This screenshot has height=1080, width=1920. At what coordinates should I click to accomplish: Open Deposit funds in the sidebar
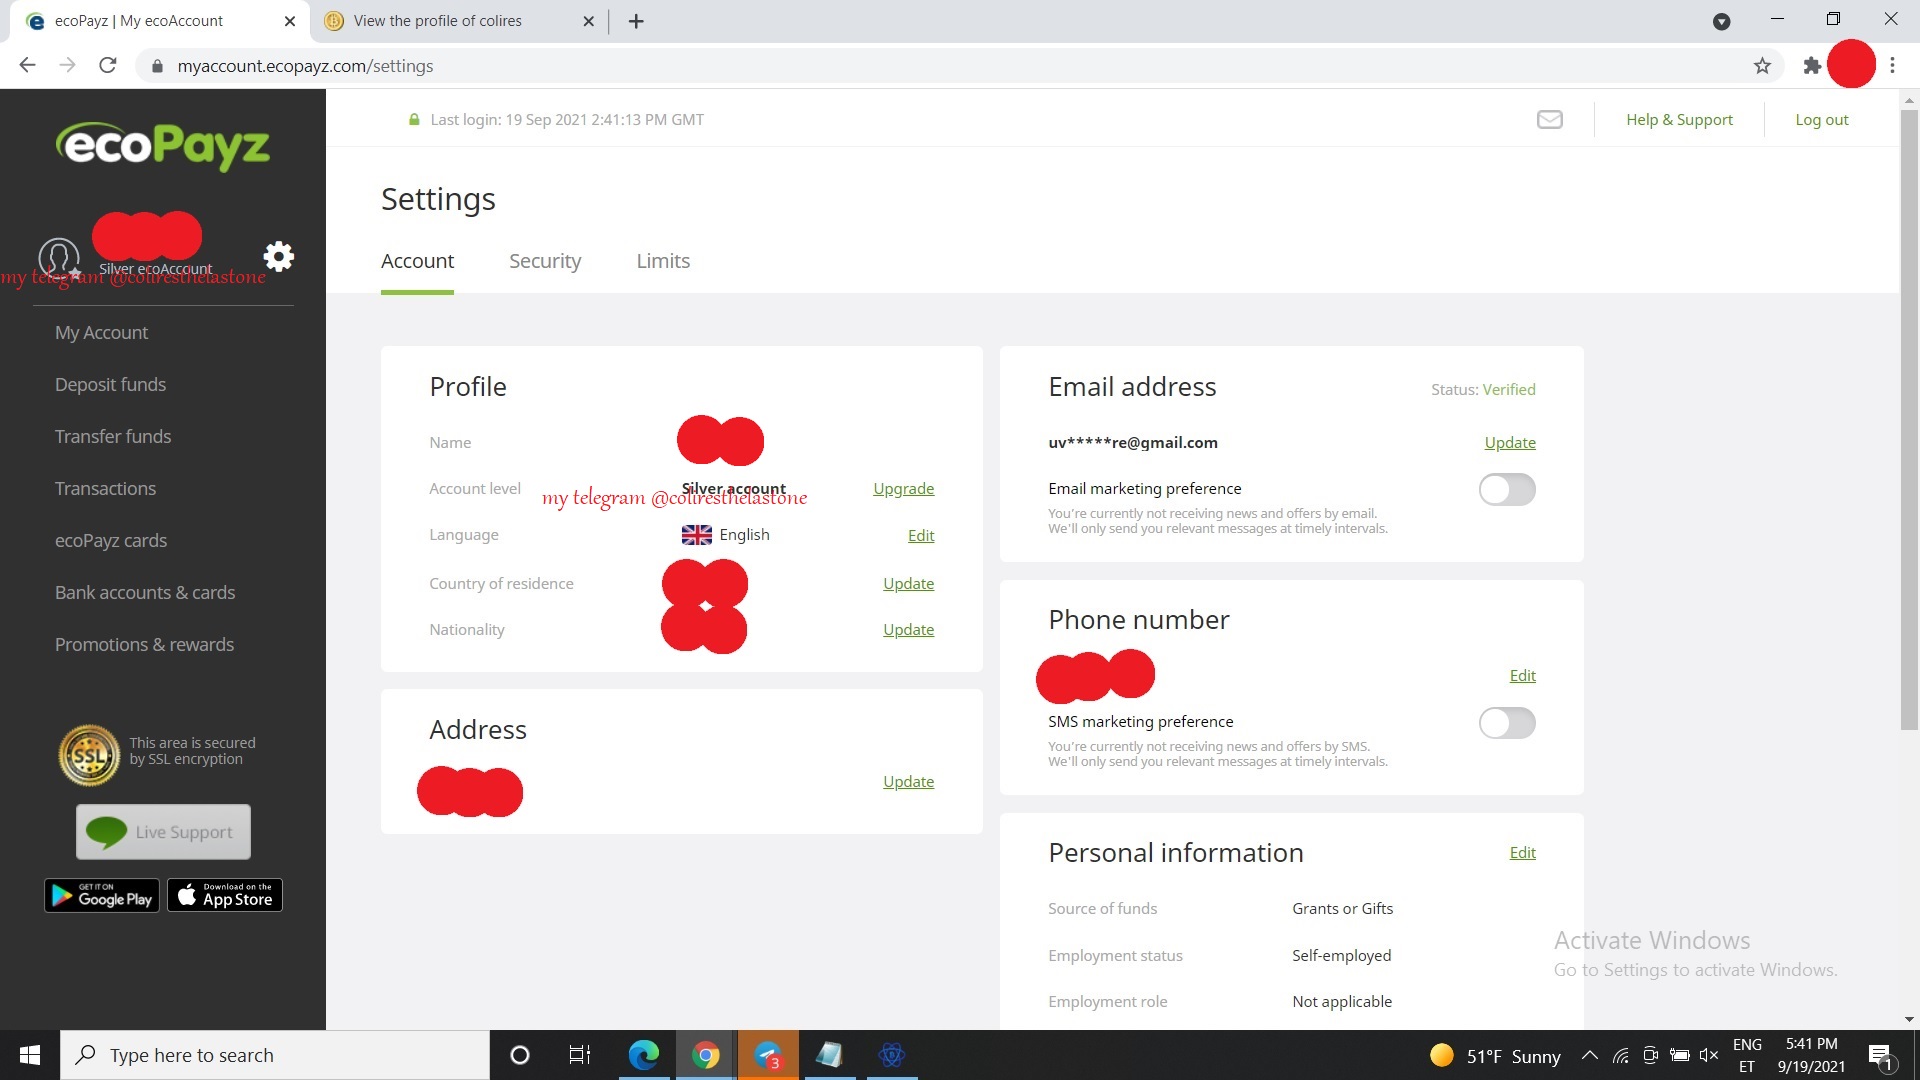(x=110, y=385)
